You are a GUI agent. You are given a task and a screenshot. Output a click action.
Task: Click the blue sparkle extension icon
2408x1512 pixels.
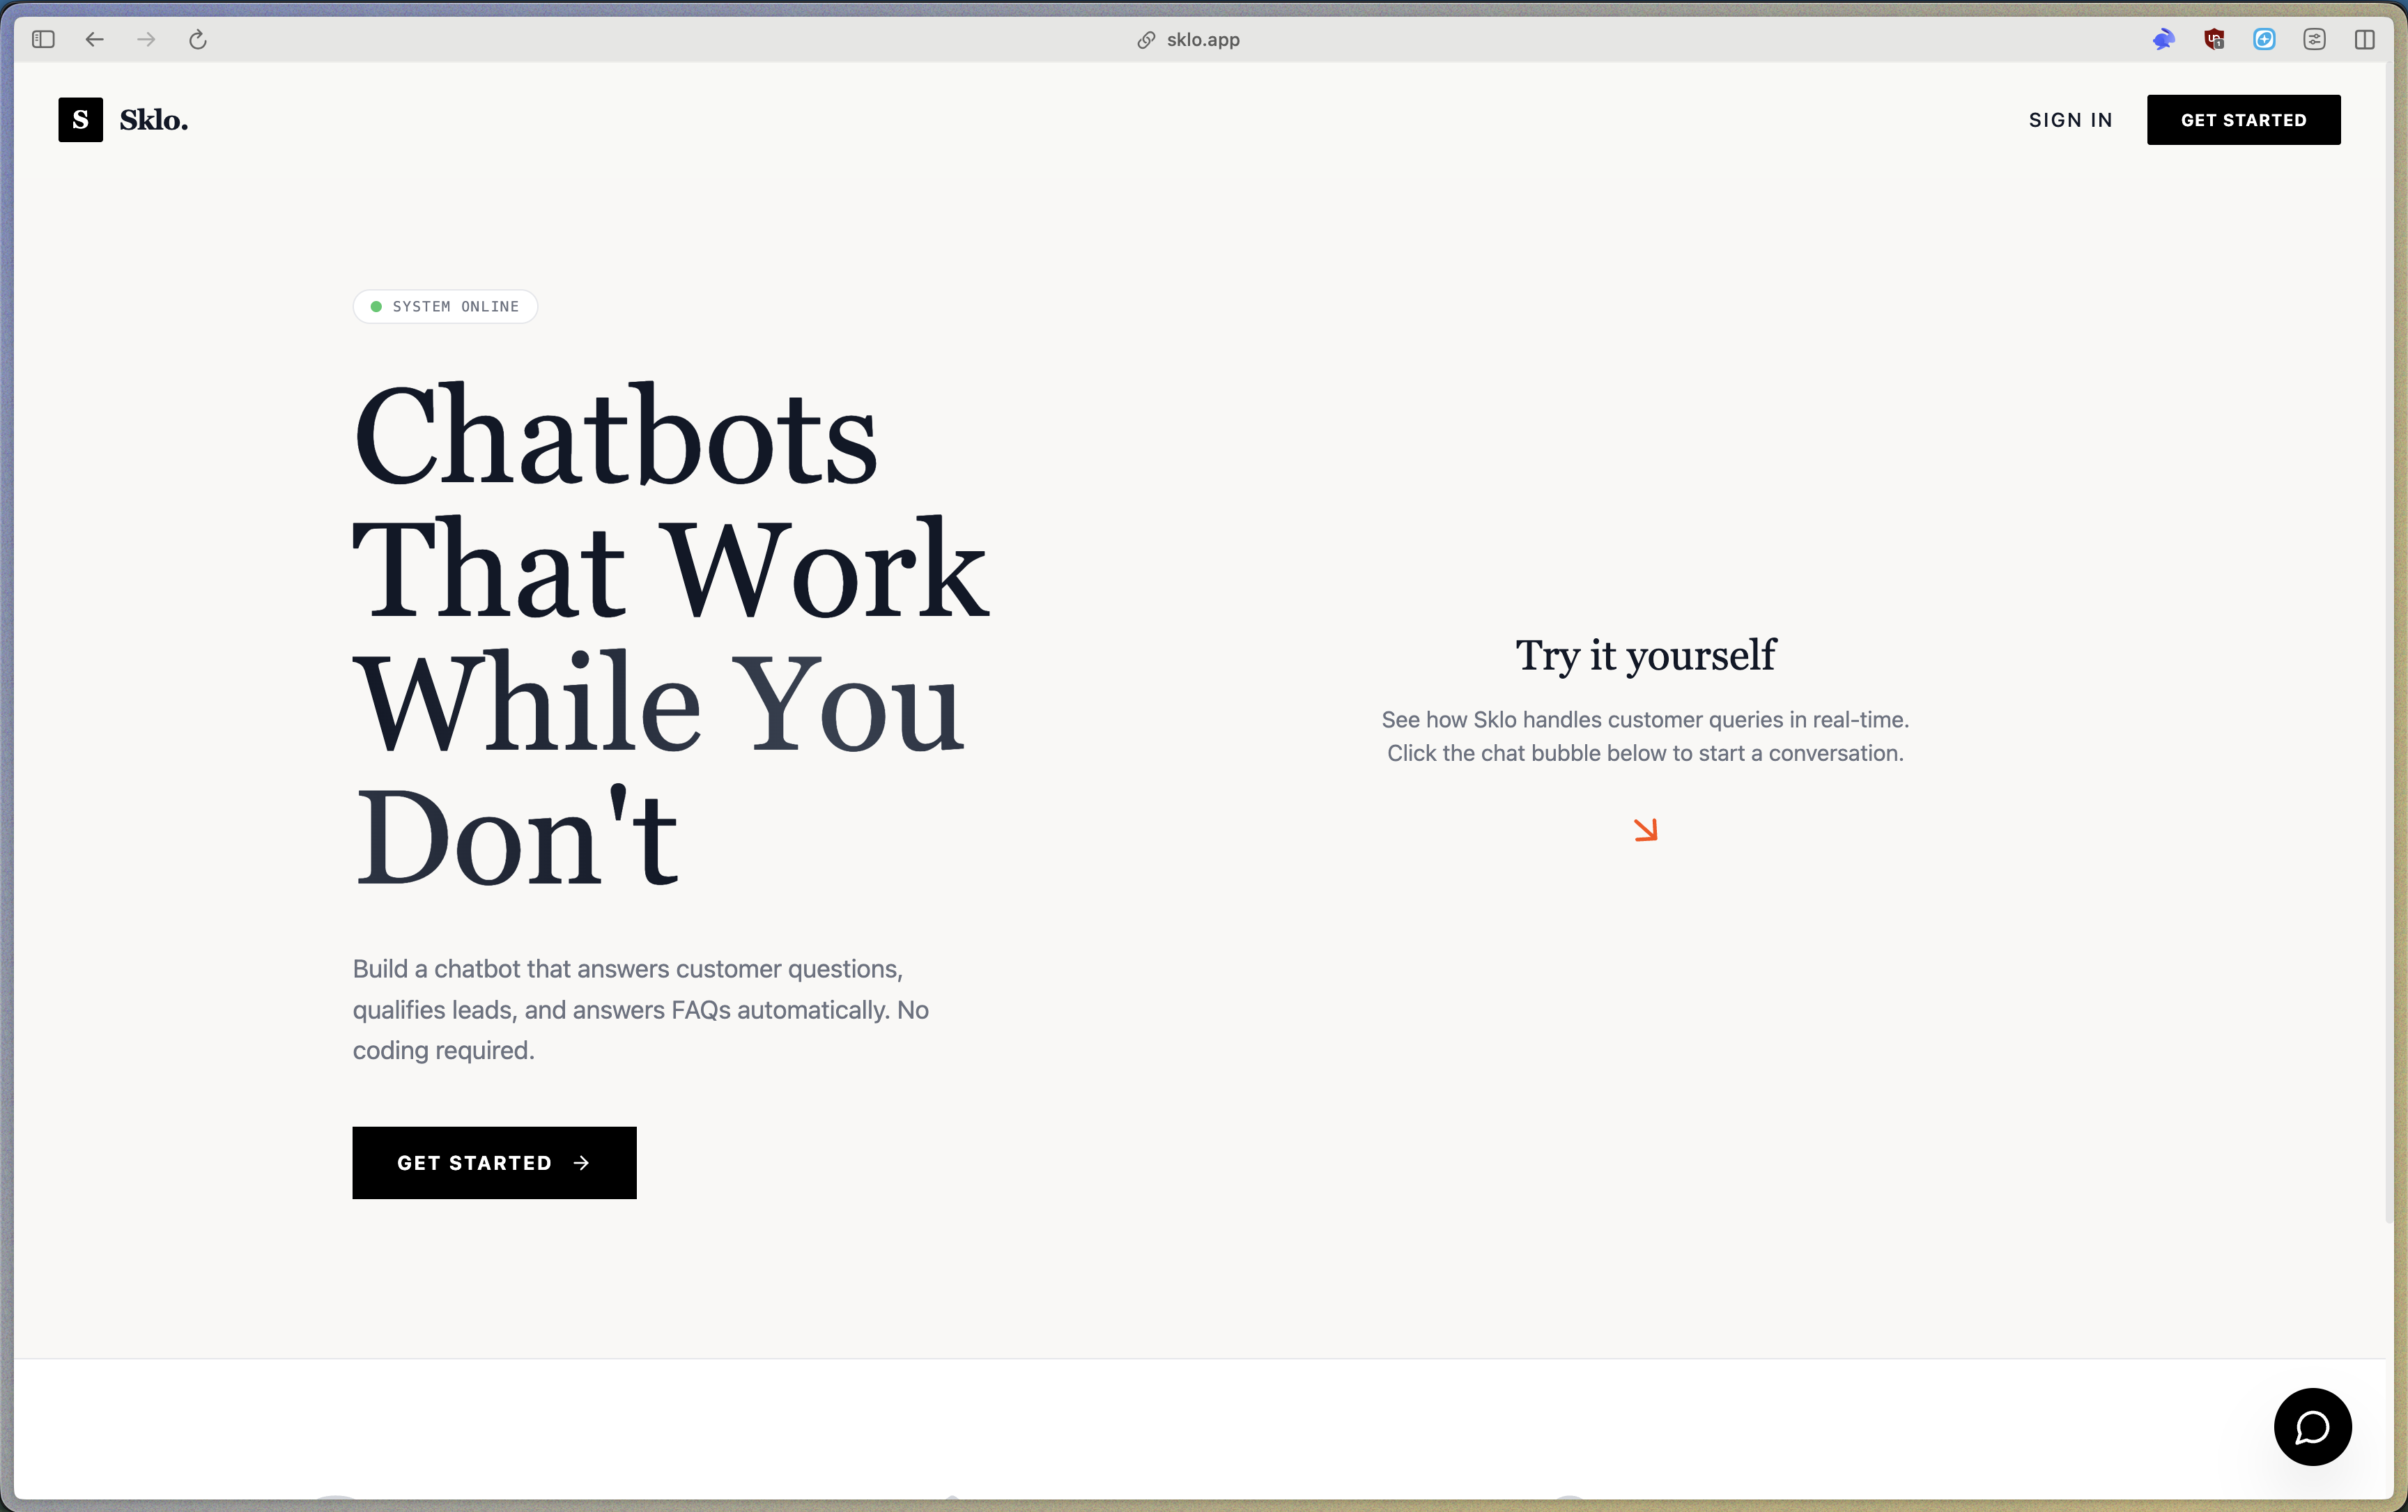pyautogui.click(x=2264, y=40)
